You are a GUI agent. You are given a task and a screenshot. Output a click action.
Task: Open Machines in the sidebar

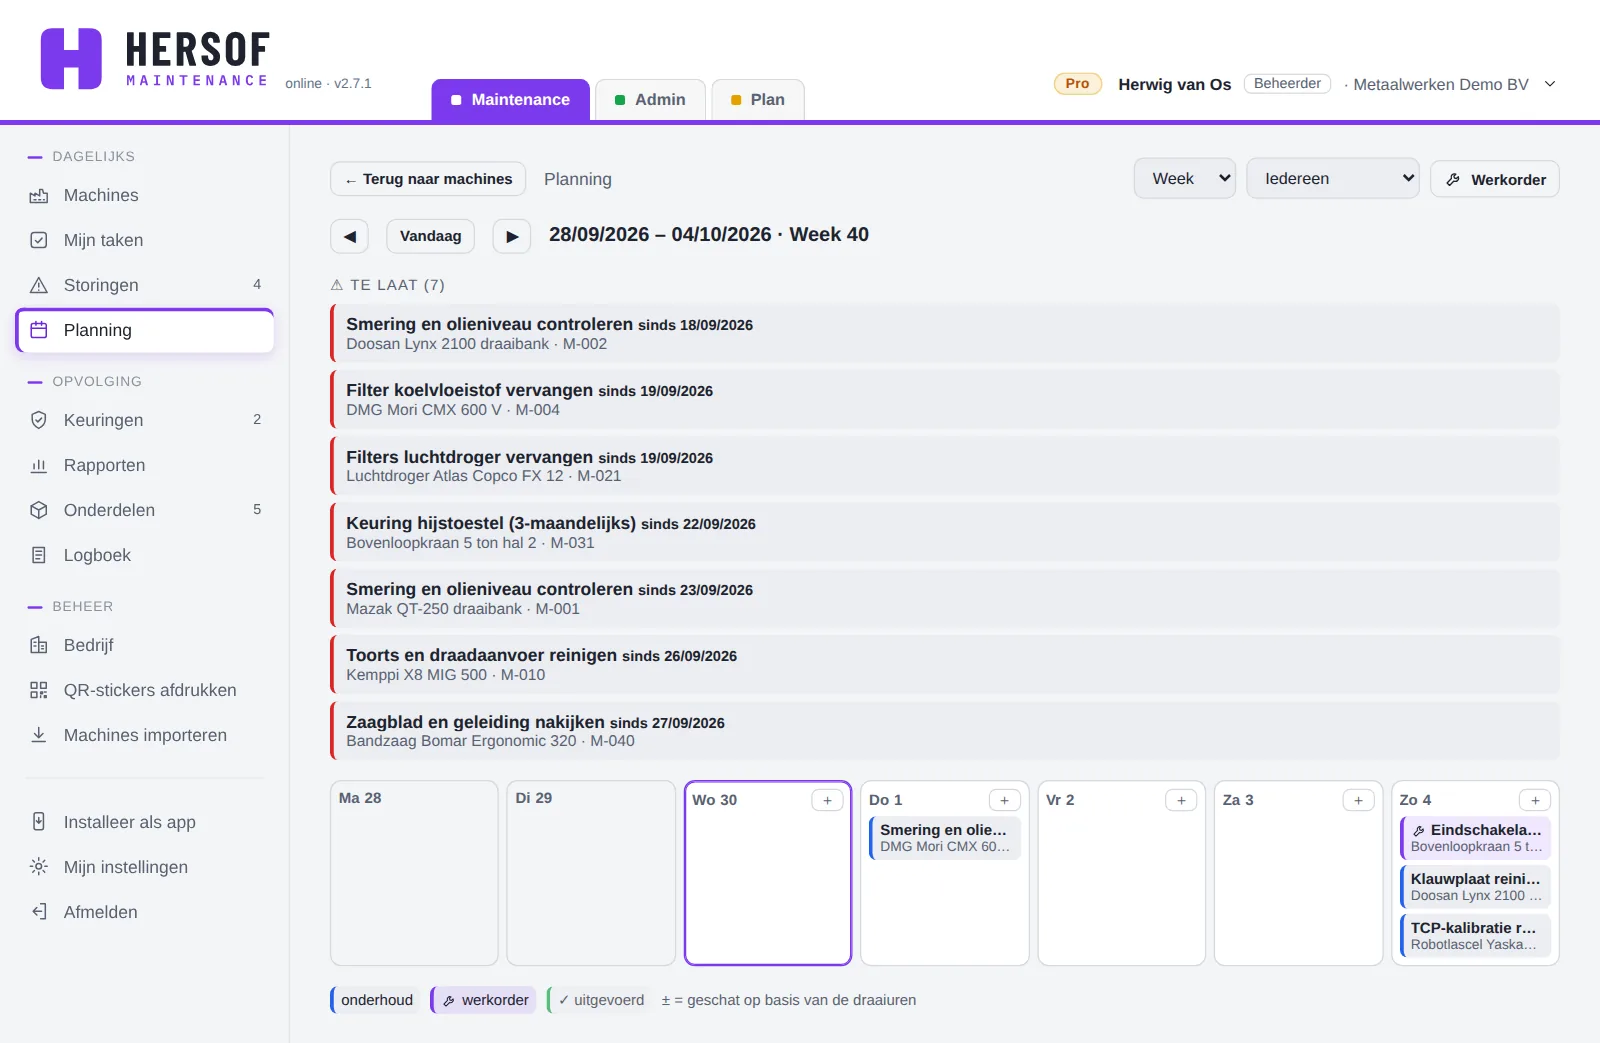pos(145,195)
